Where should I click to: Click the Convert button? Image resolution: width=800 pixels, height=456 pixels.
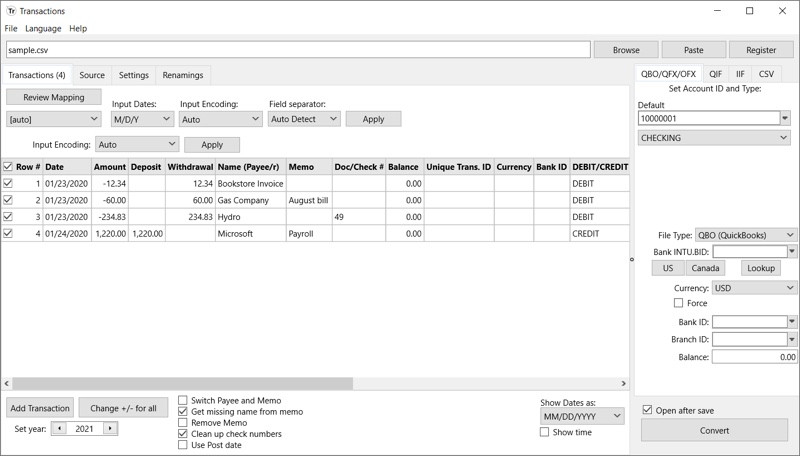point(714,430)
